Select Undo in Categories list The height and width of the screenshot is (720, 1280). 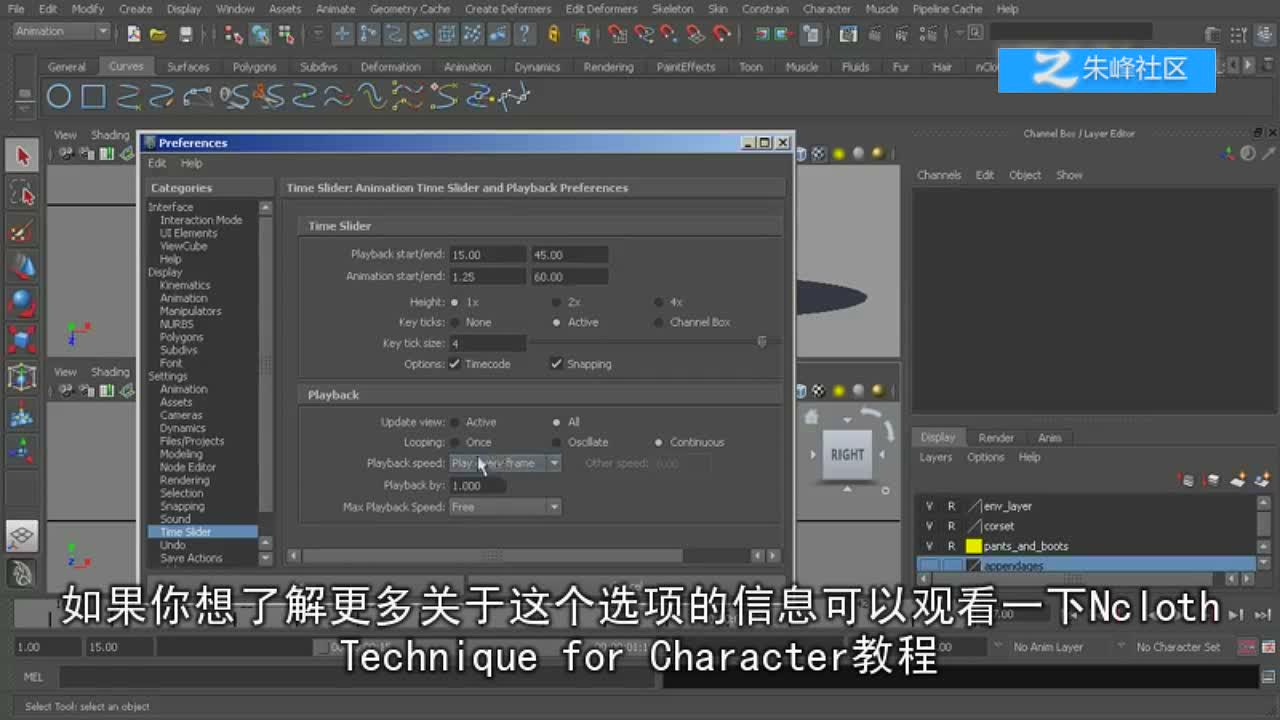[x=172, y=545]
